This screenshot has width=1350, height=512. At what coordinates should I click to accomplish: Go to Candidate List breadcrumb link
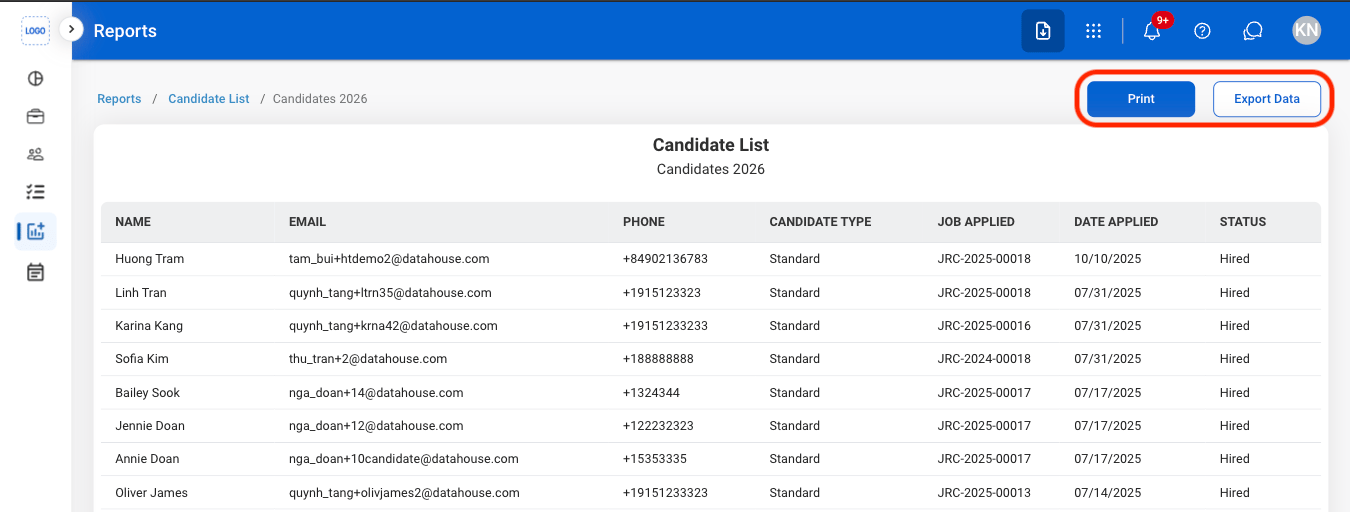pos(209,99)
